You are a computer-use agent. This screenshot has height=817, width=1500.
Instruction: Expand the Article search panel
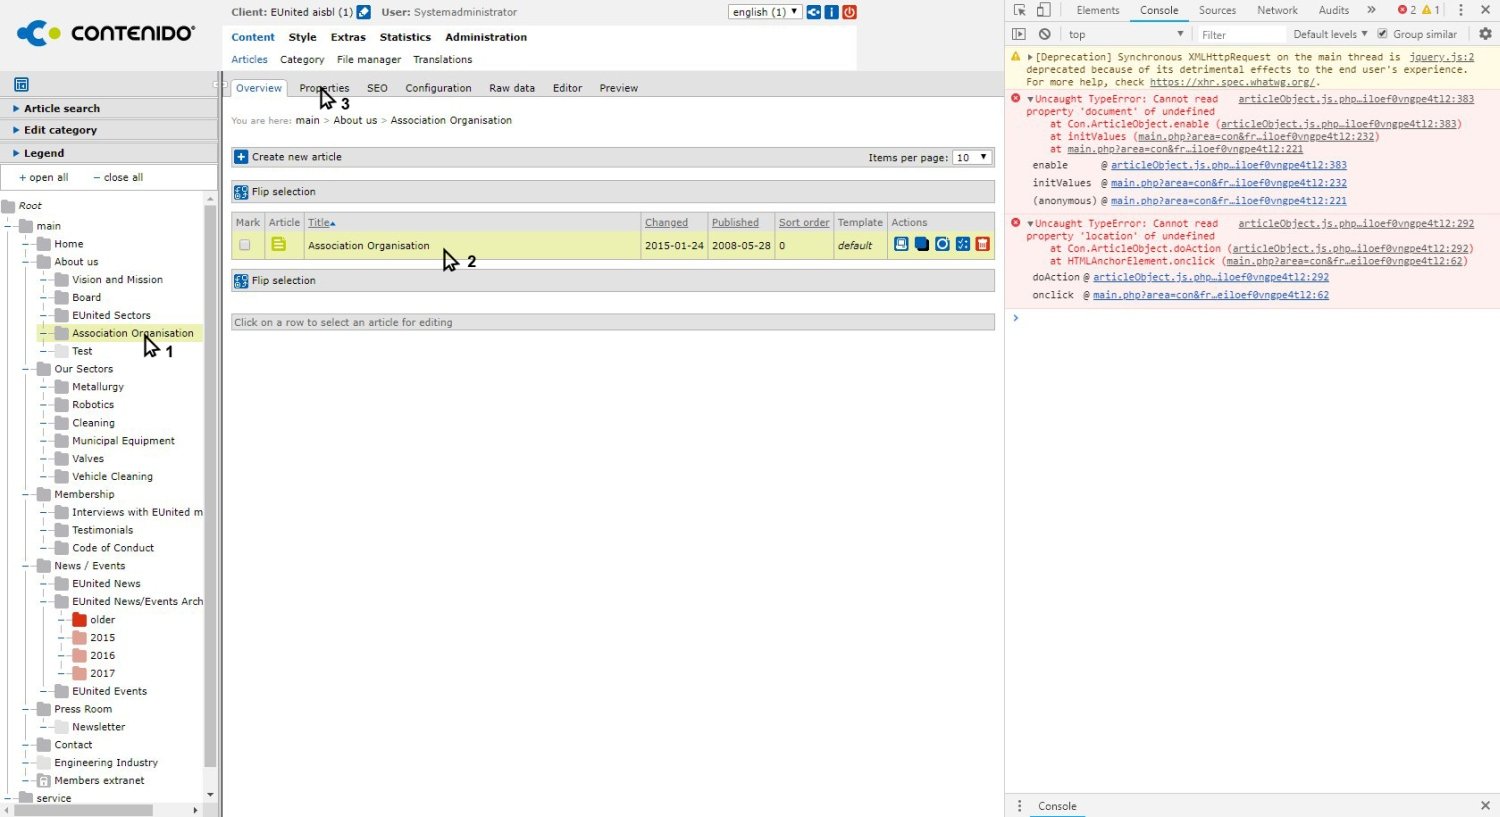coord(62,108)
